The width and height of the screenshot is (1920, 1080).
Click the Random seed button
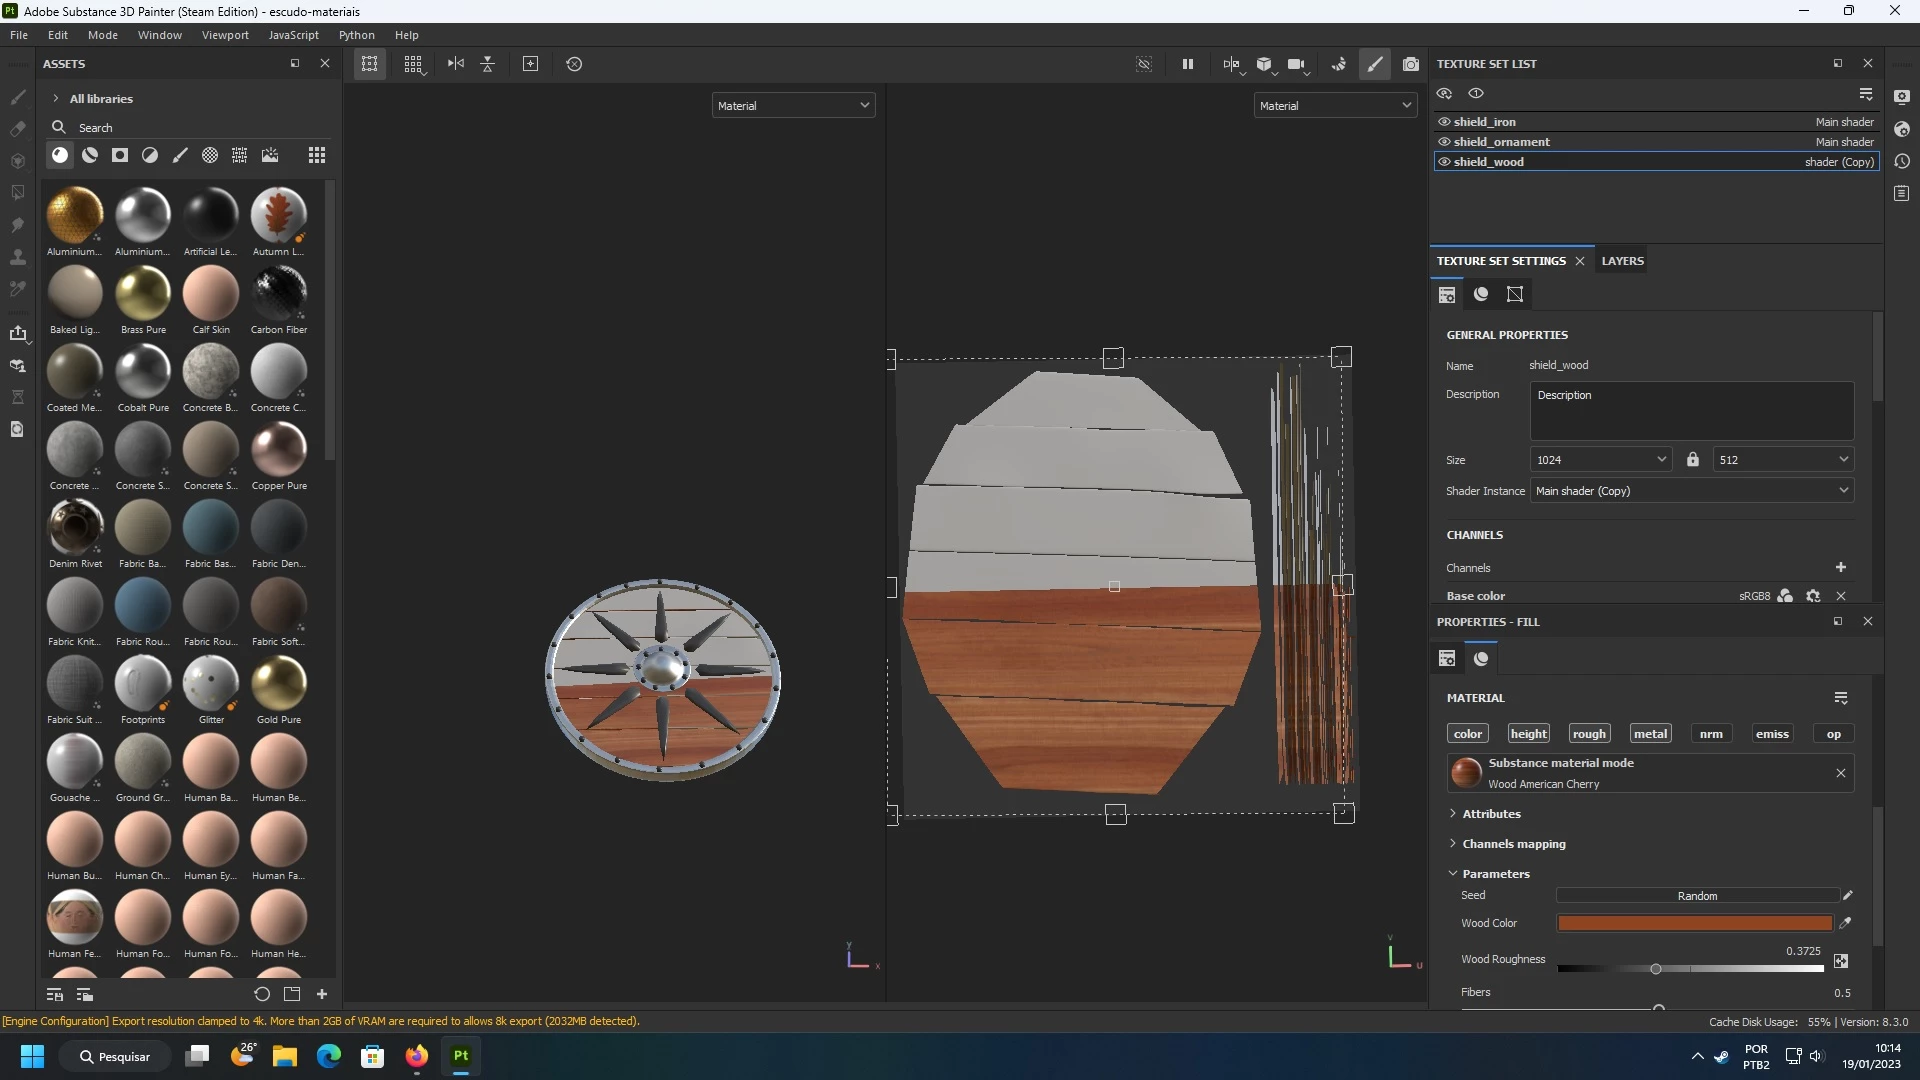click(1697, 896)
